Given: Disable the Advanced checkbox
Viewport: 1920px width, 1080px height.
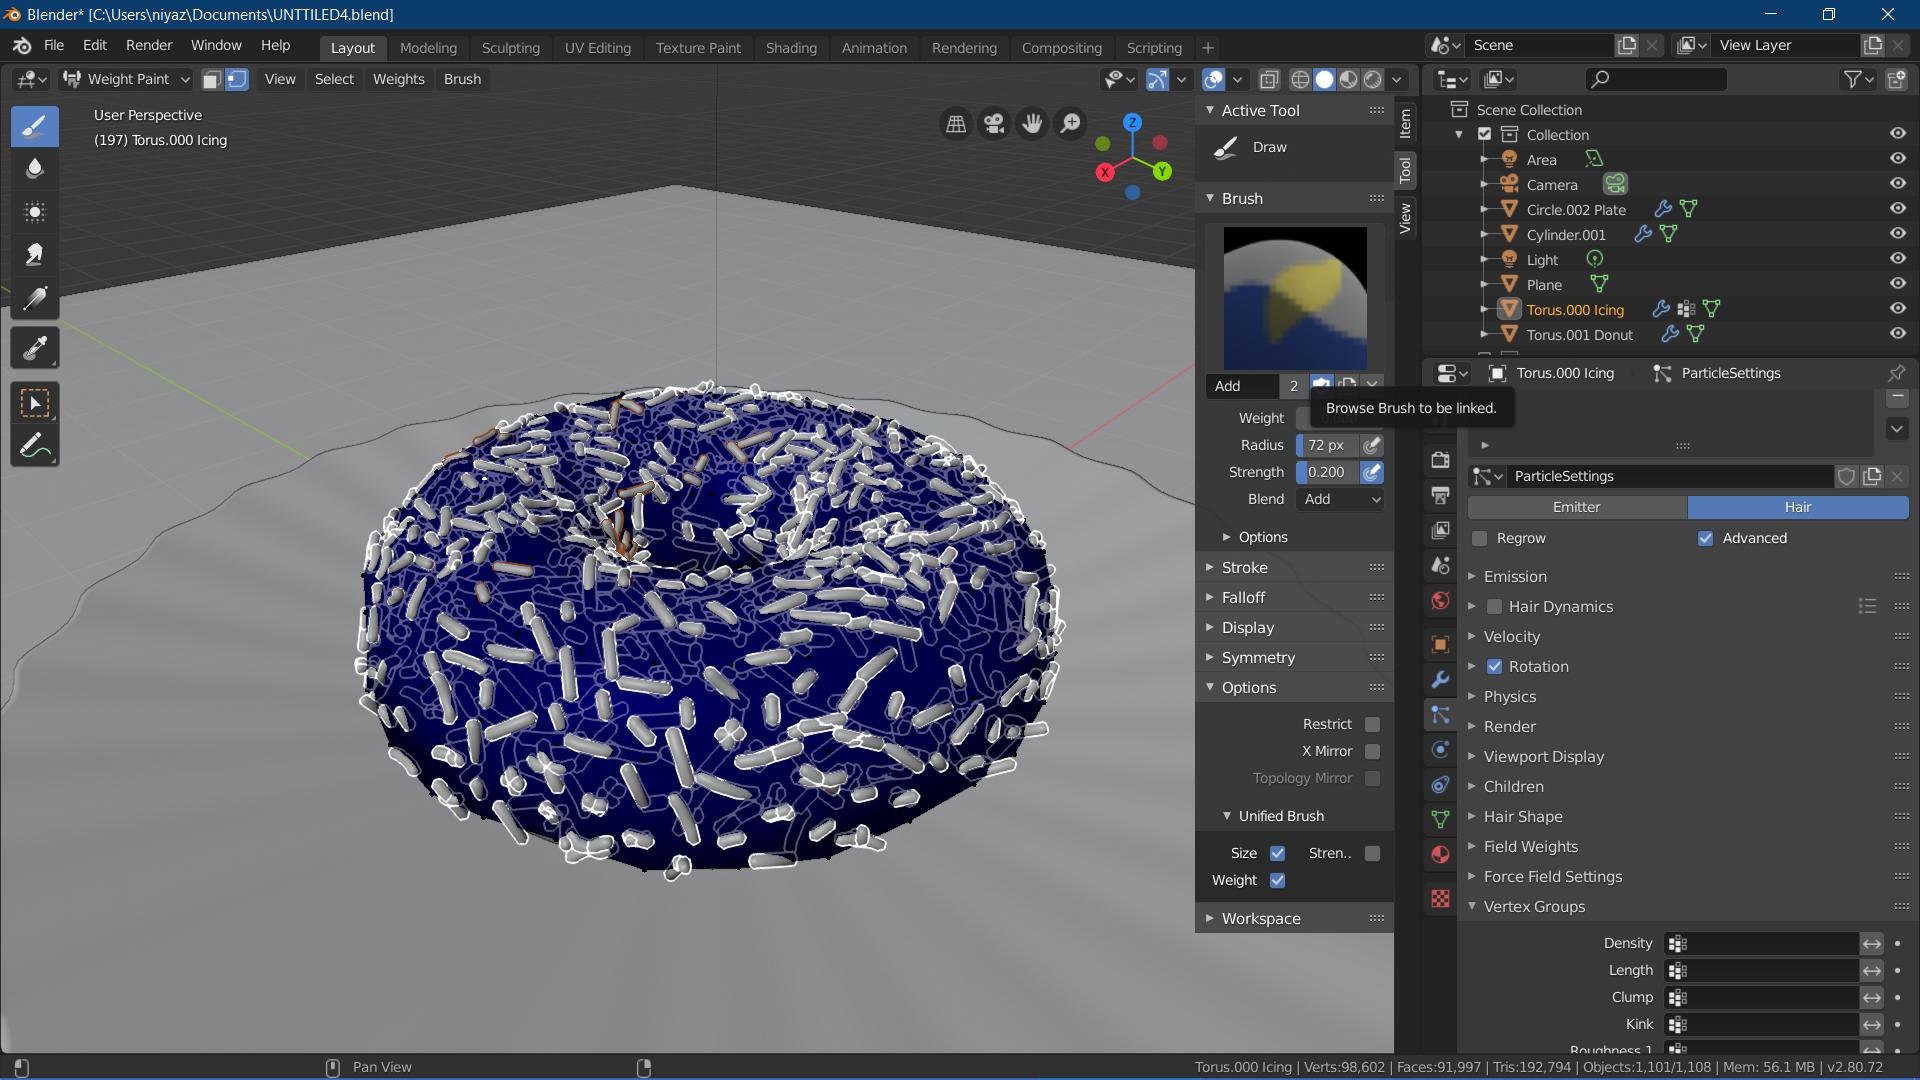Looking at the screenshot, I should (1706, 538).
